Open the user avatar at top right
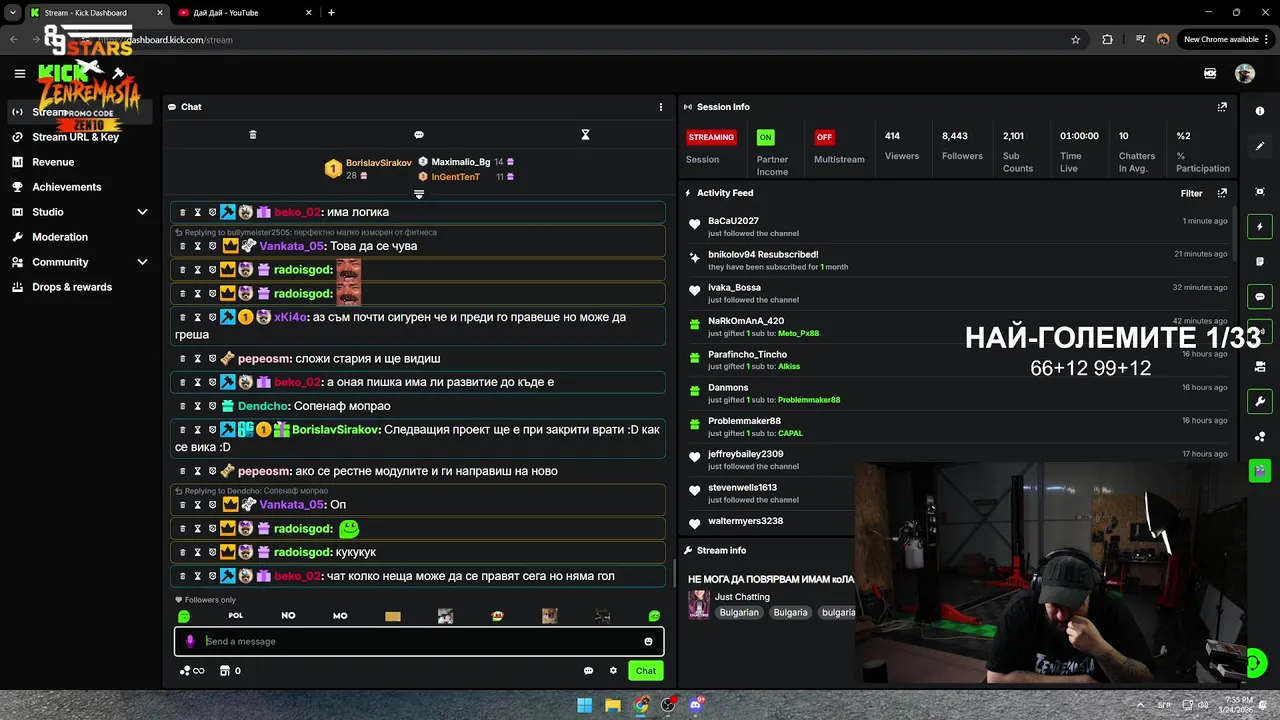The height and width of the screenshot is (720, 1280). [1245, 73]
